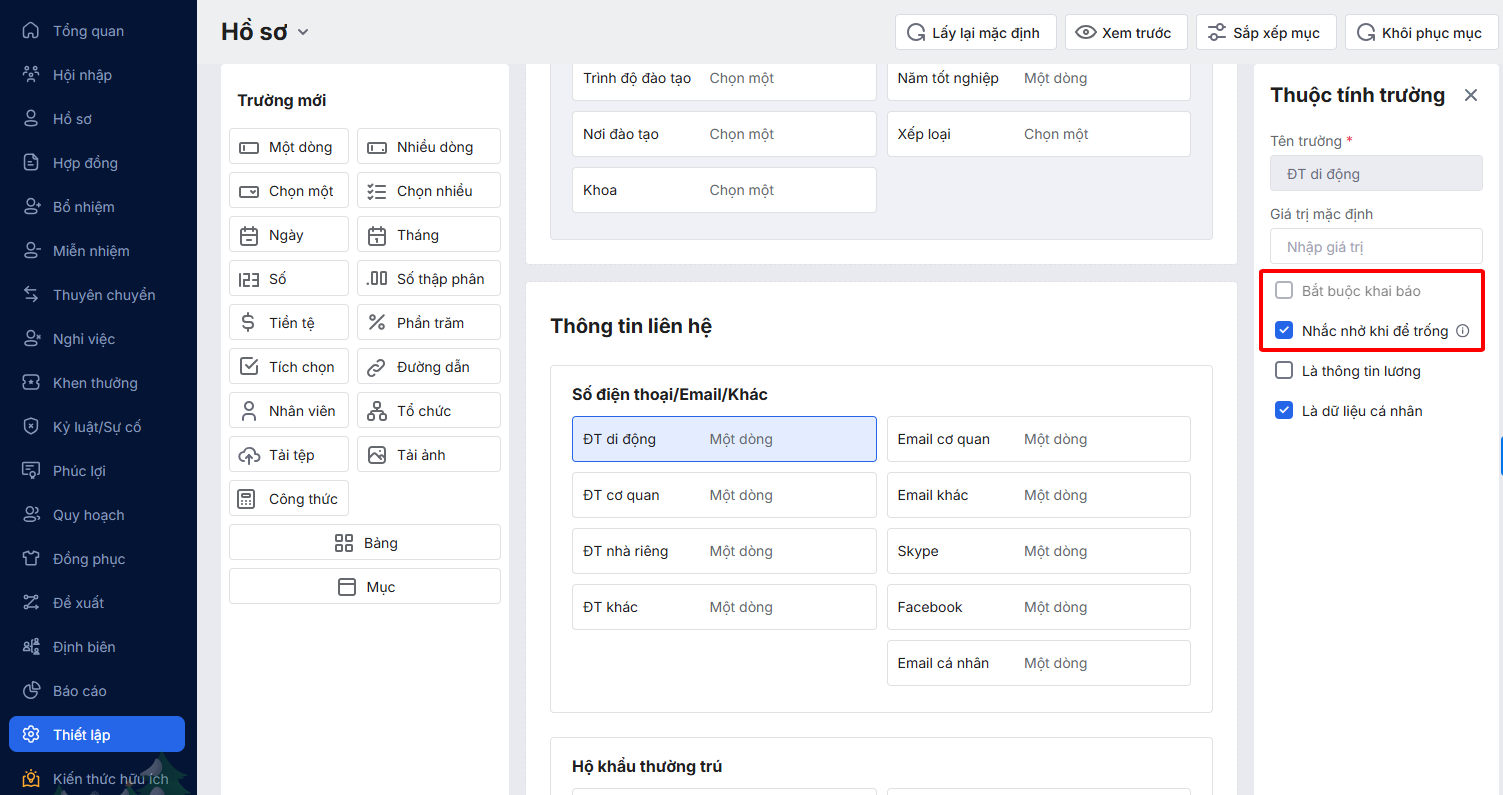The image size is (1503, 795).
Task: Uncheck Là dữ liệu cá nhân
Action: tap(1285, 411)
